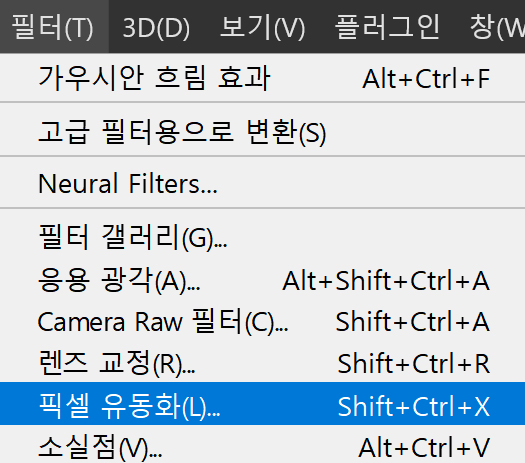Select 응용 광각(A)... filter
The image size is (525, 463).
pyautogui.click(x=262, y=280)
